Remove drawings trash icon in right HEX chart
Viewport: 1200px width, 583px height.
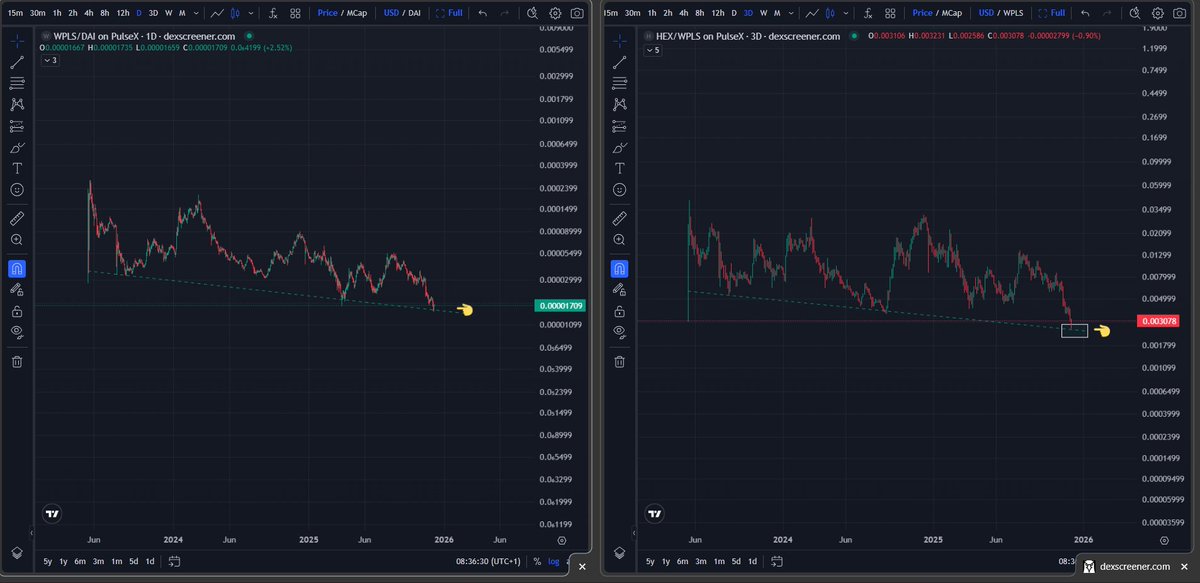tap(620, 361)
